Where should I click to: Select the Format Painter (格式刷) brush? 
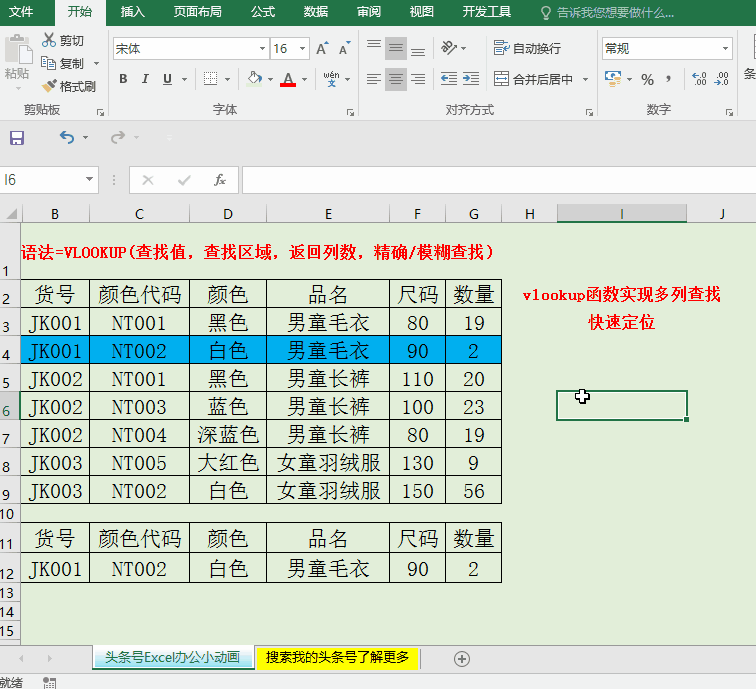49,86
